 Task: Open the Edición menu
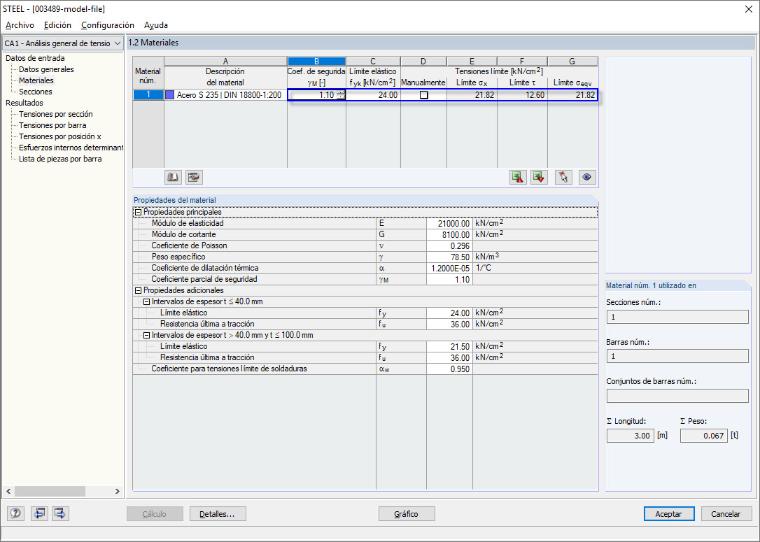pyautogui.click(x=58, y=25)
